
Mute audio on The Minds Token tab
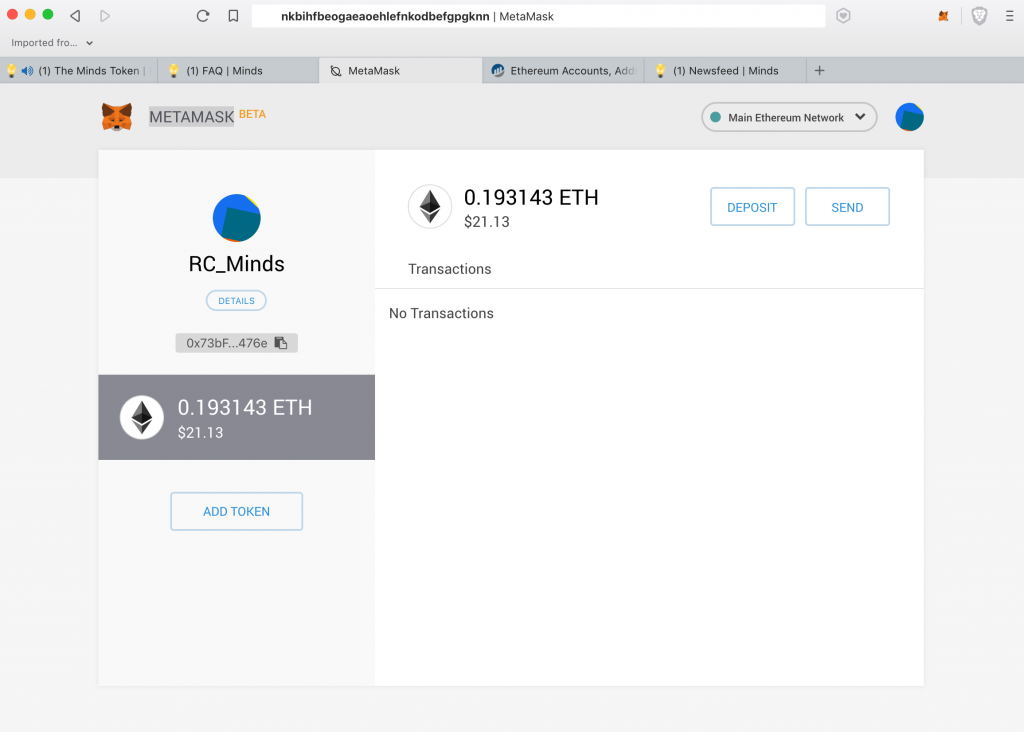coord(27,71)
